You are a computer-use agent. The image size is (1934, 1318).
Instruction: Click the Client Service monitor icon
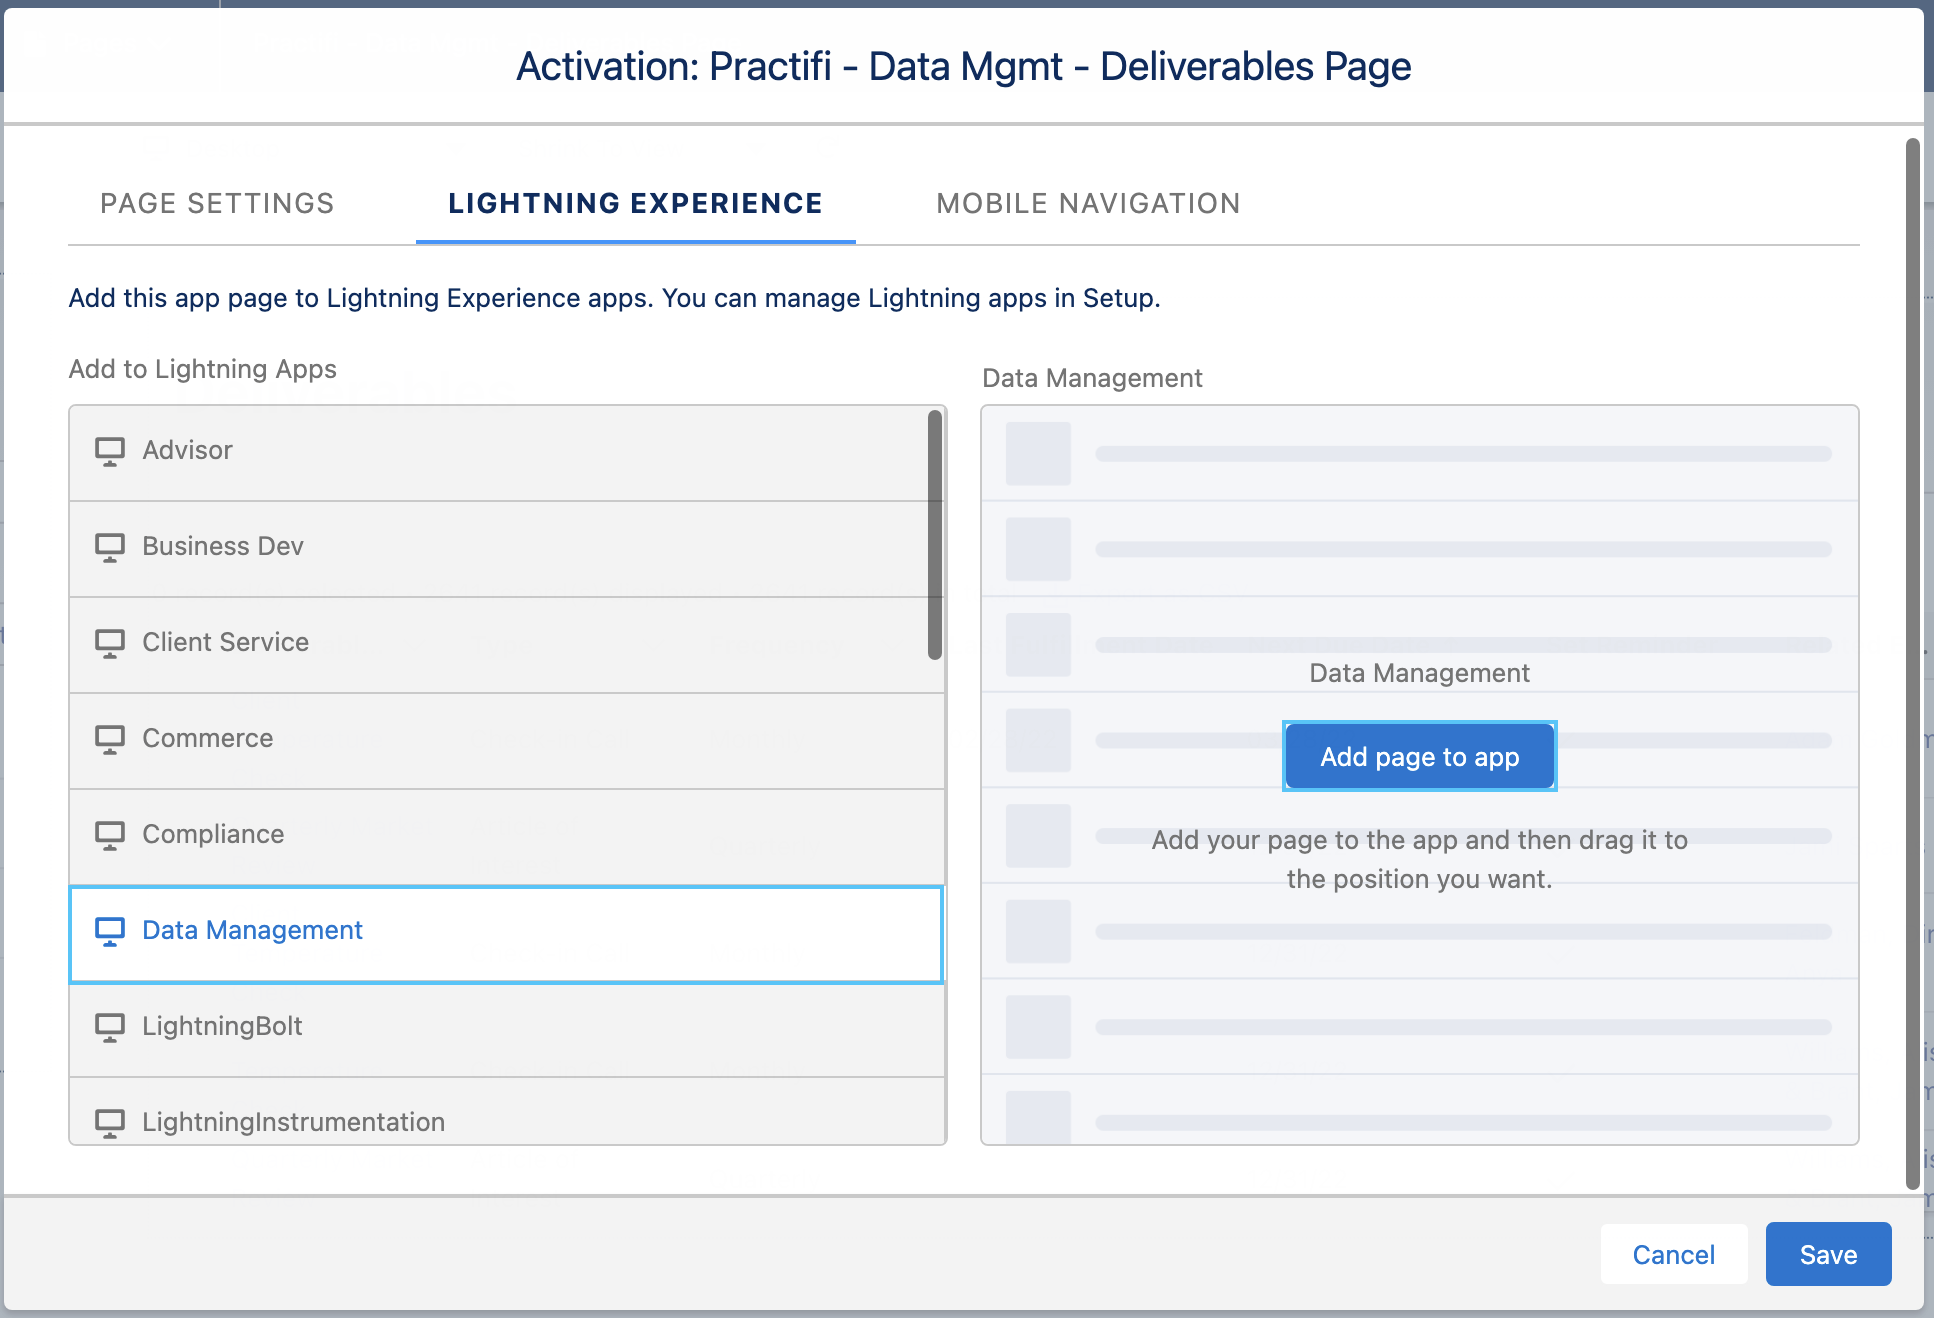pos(110,643)
